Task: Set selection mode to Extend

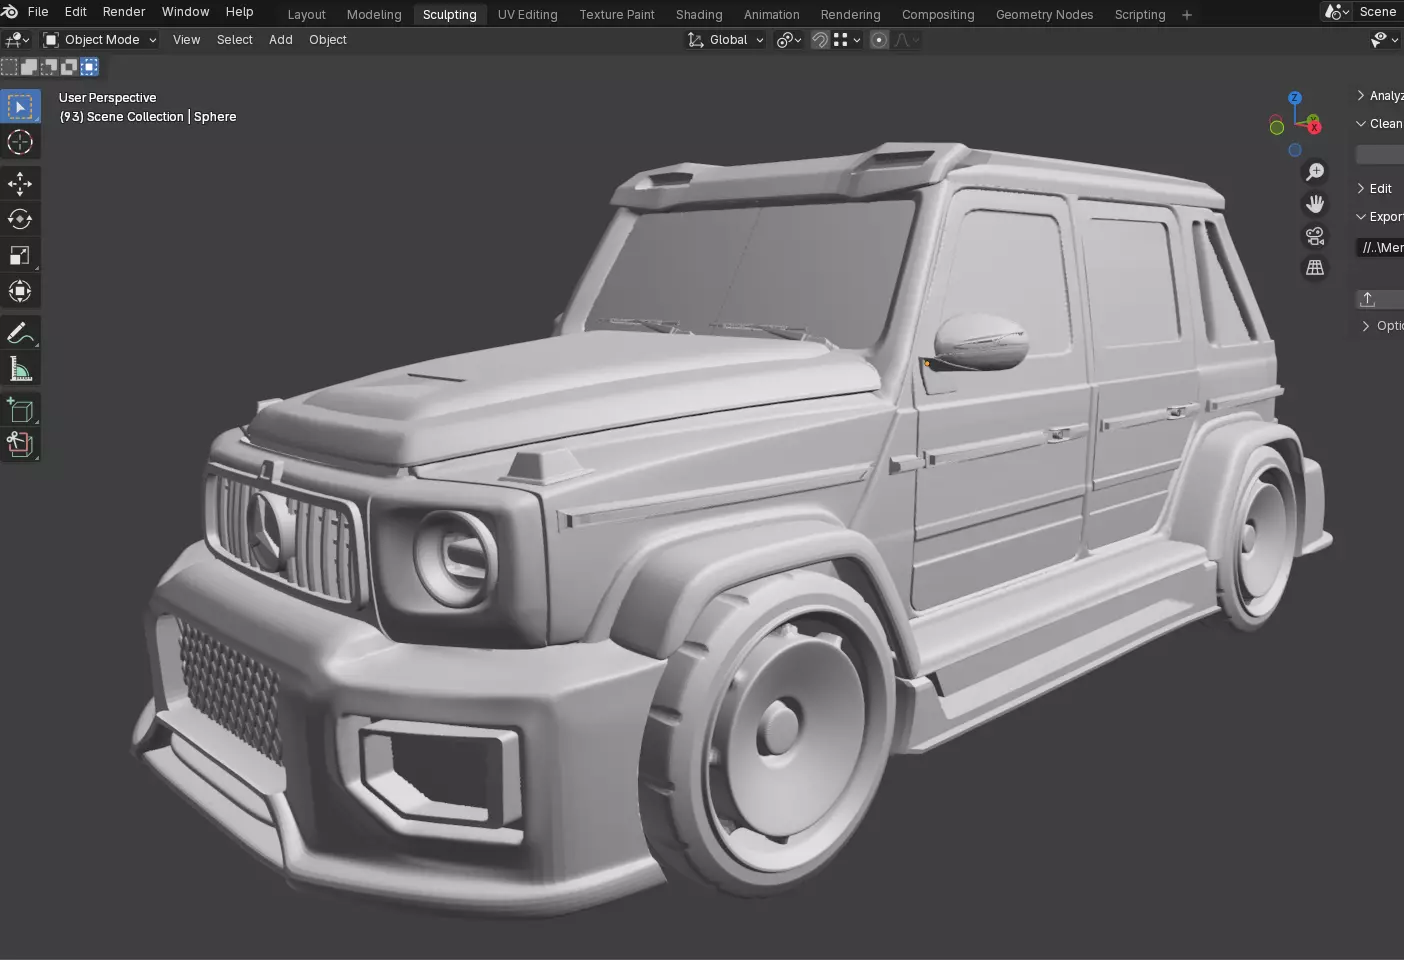Action: coord(29,67)
